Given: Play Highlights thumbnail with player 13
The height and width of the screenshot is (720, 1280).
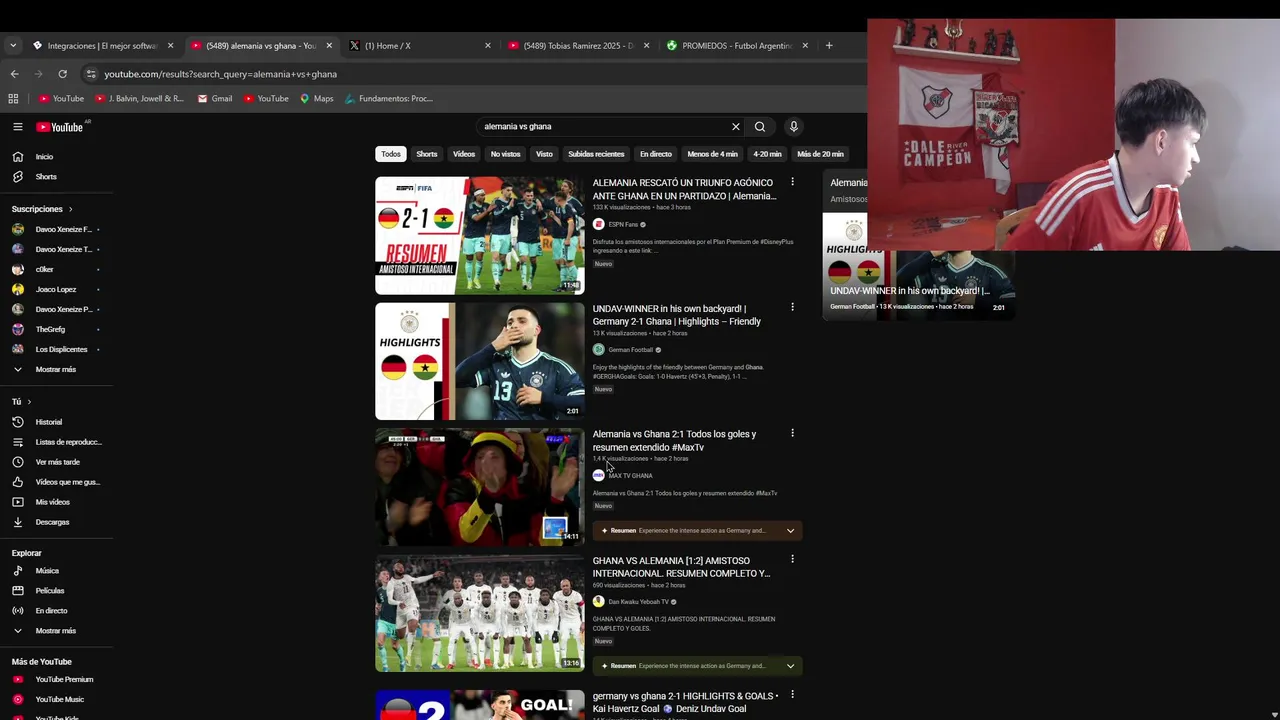Looking at the screenshot, I should pos(480,361).
